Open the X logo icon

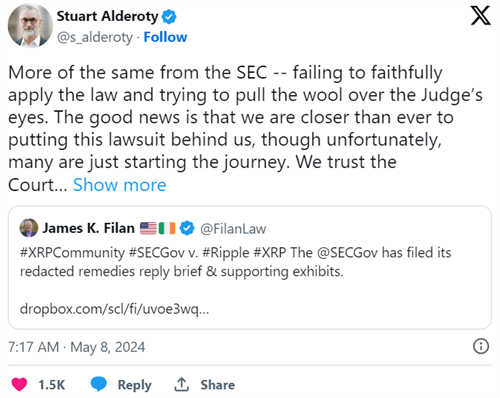480,15
